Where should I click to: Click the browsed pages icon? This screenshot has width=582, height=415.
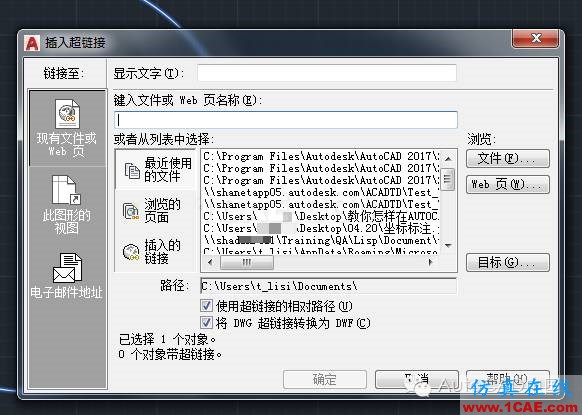pyautogui.click(x=131, y=211)
